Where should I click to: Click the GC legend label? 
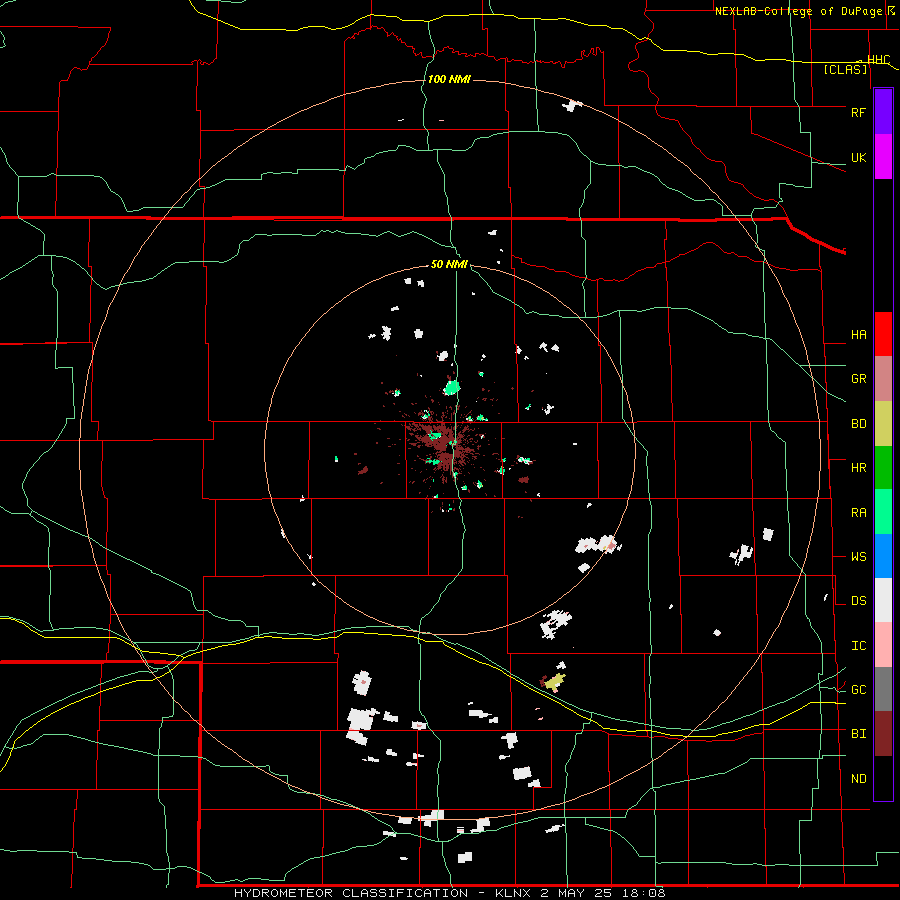(x=858, y=690)
